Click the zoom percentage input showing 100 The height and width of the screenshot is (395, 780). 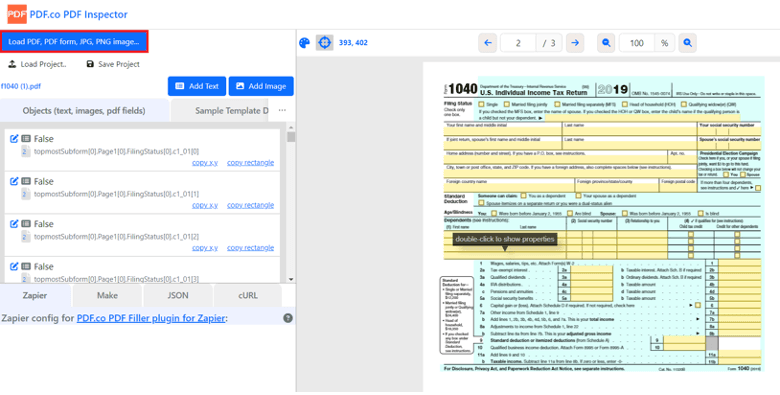[637, 43]
